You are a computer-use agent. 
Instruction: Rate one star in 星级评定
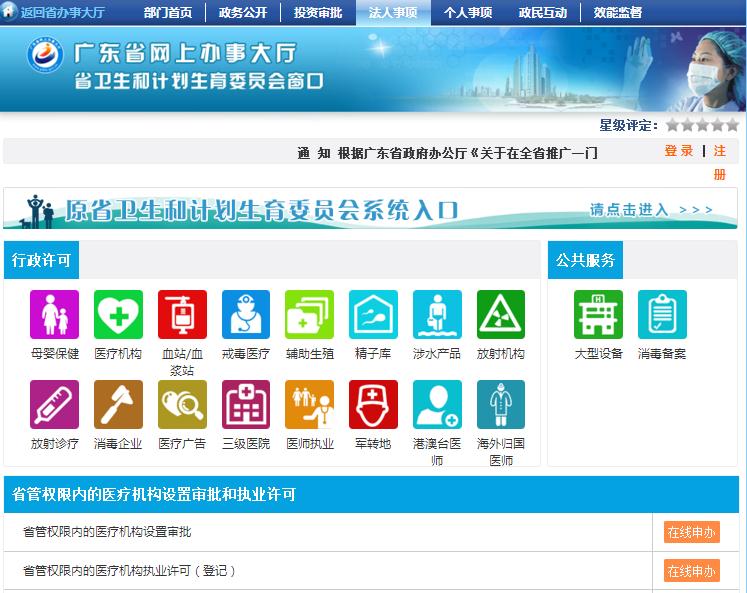coord(672,125)
